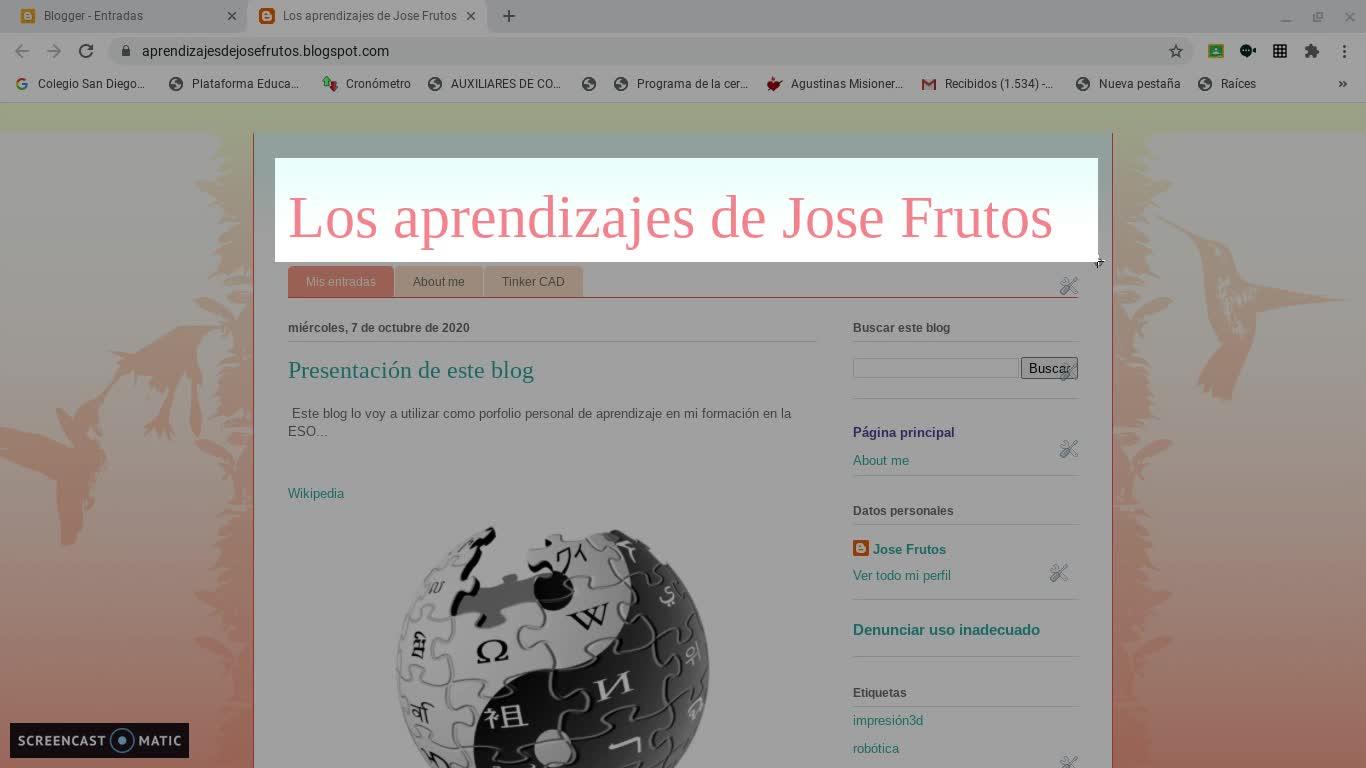Open the grid view extension icon
The image size is (1366, 768).
tap(1280, 51)
